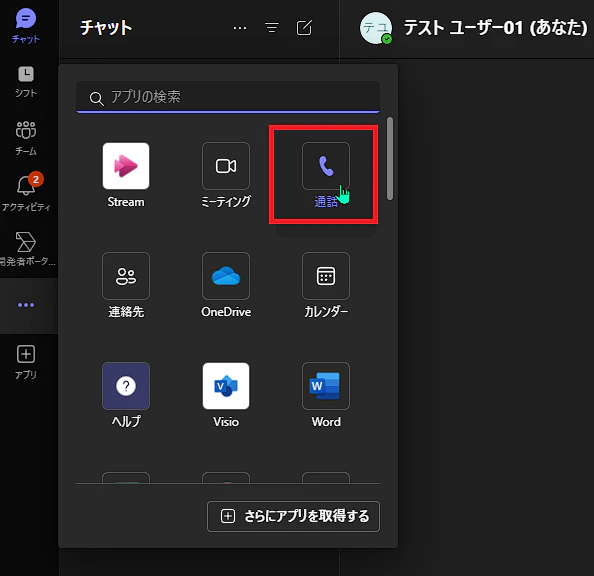
Task: Open the Developer Portal sidebar app
Action: (x=26, y=249)
